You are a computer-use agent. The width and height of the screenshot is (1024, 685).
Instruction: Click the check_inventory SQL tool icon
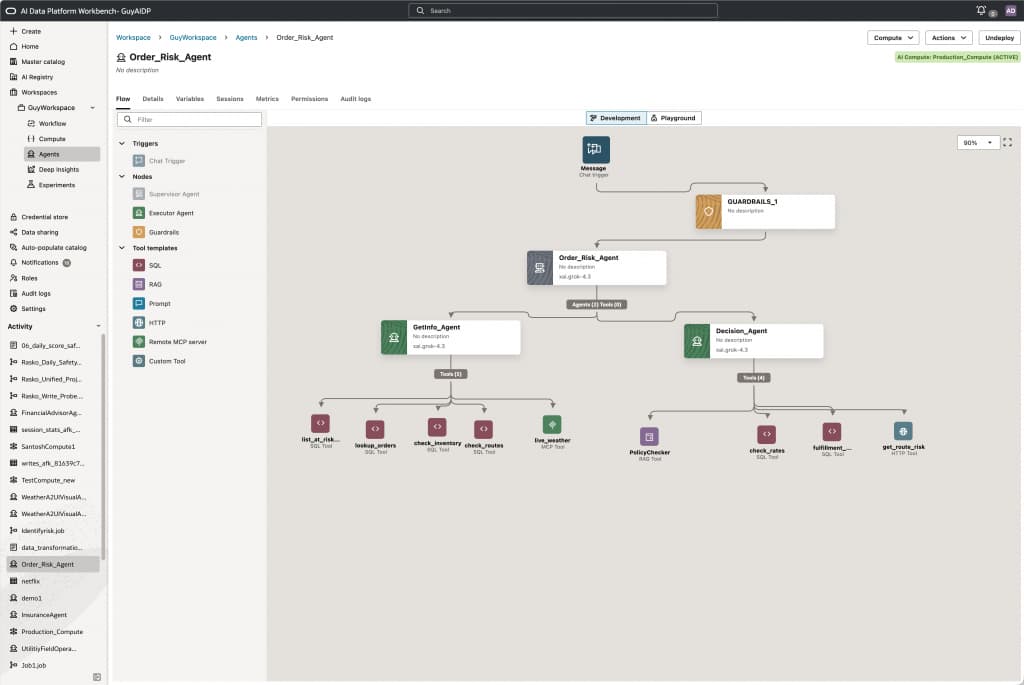pyautogui.click(x=437, y=427)
